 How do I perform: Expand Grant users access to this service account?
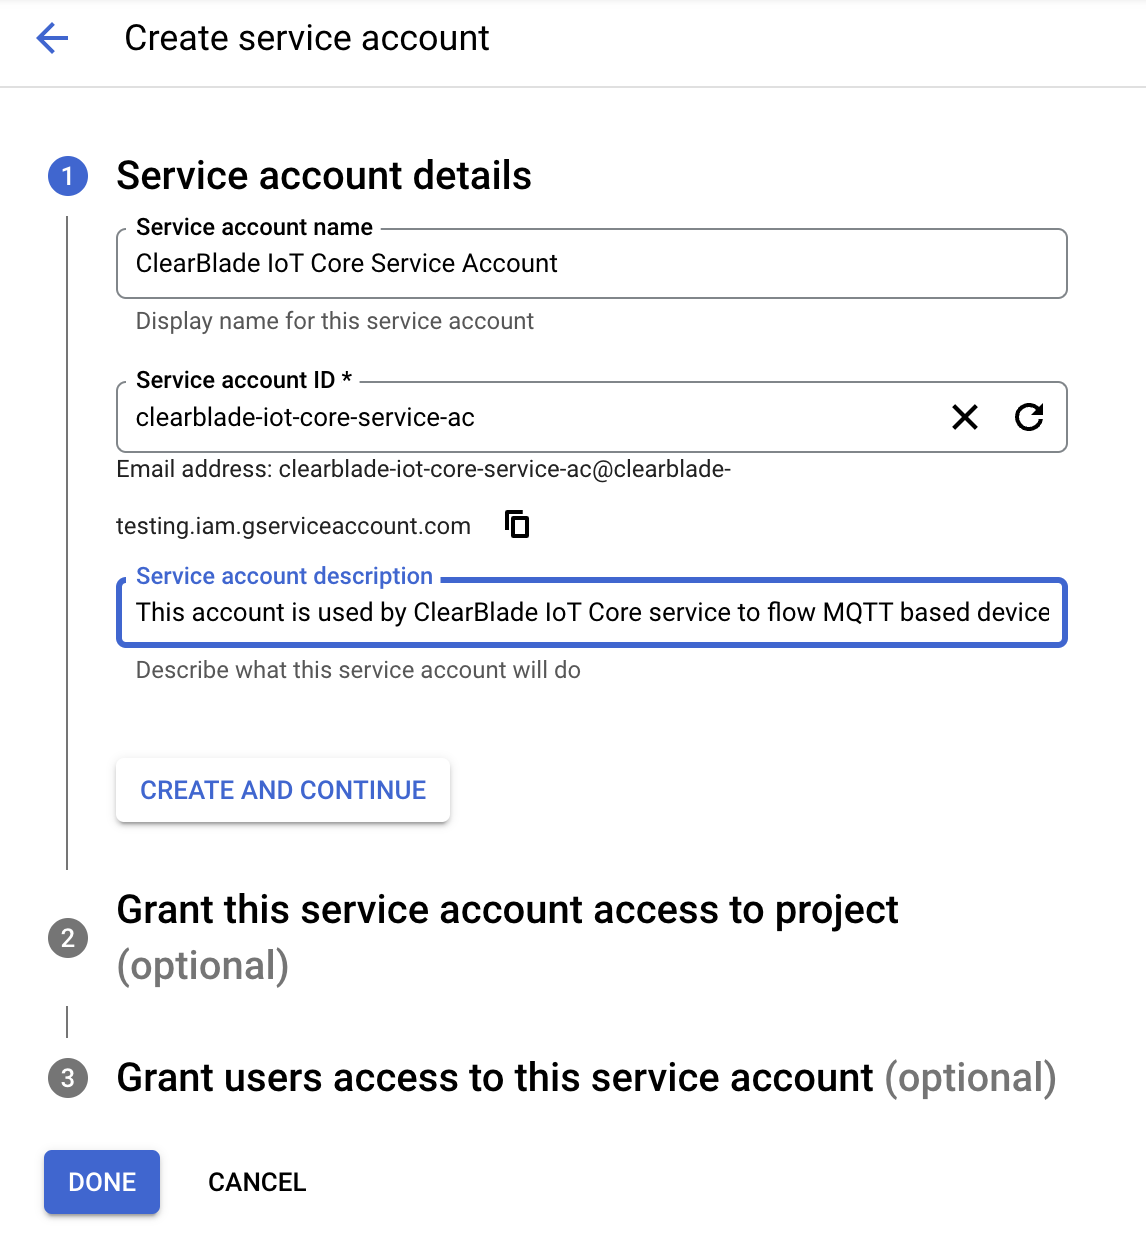point(586,1078)
